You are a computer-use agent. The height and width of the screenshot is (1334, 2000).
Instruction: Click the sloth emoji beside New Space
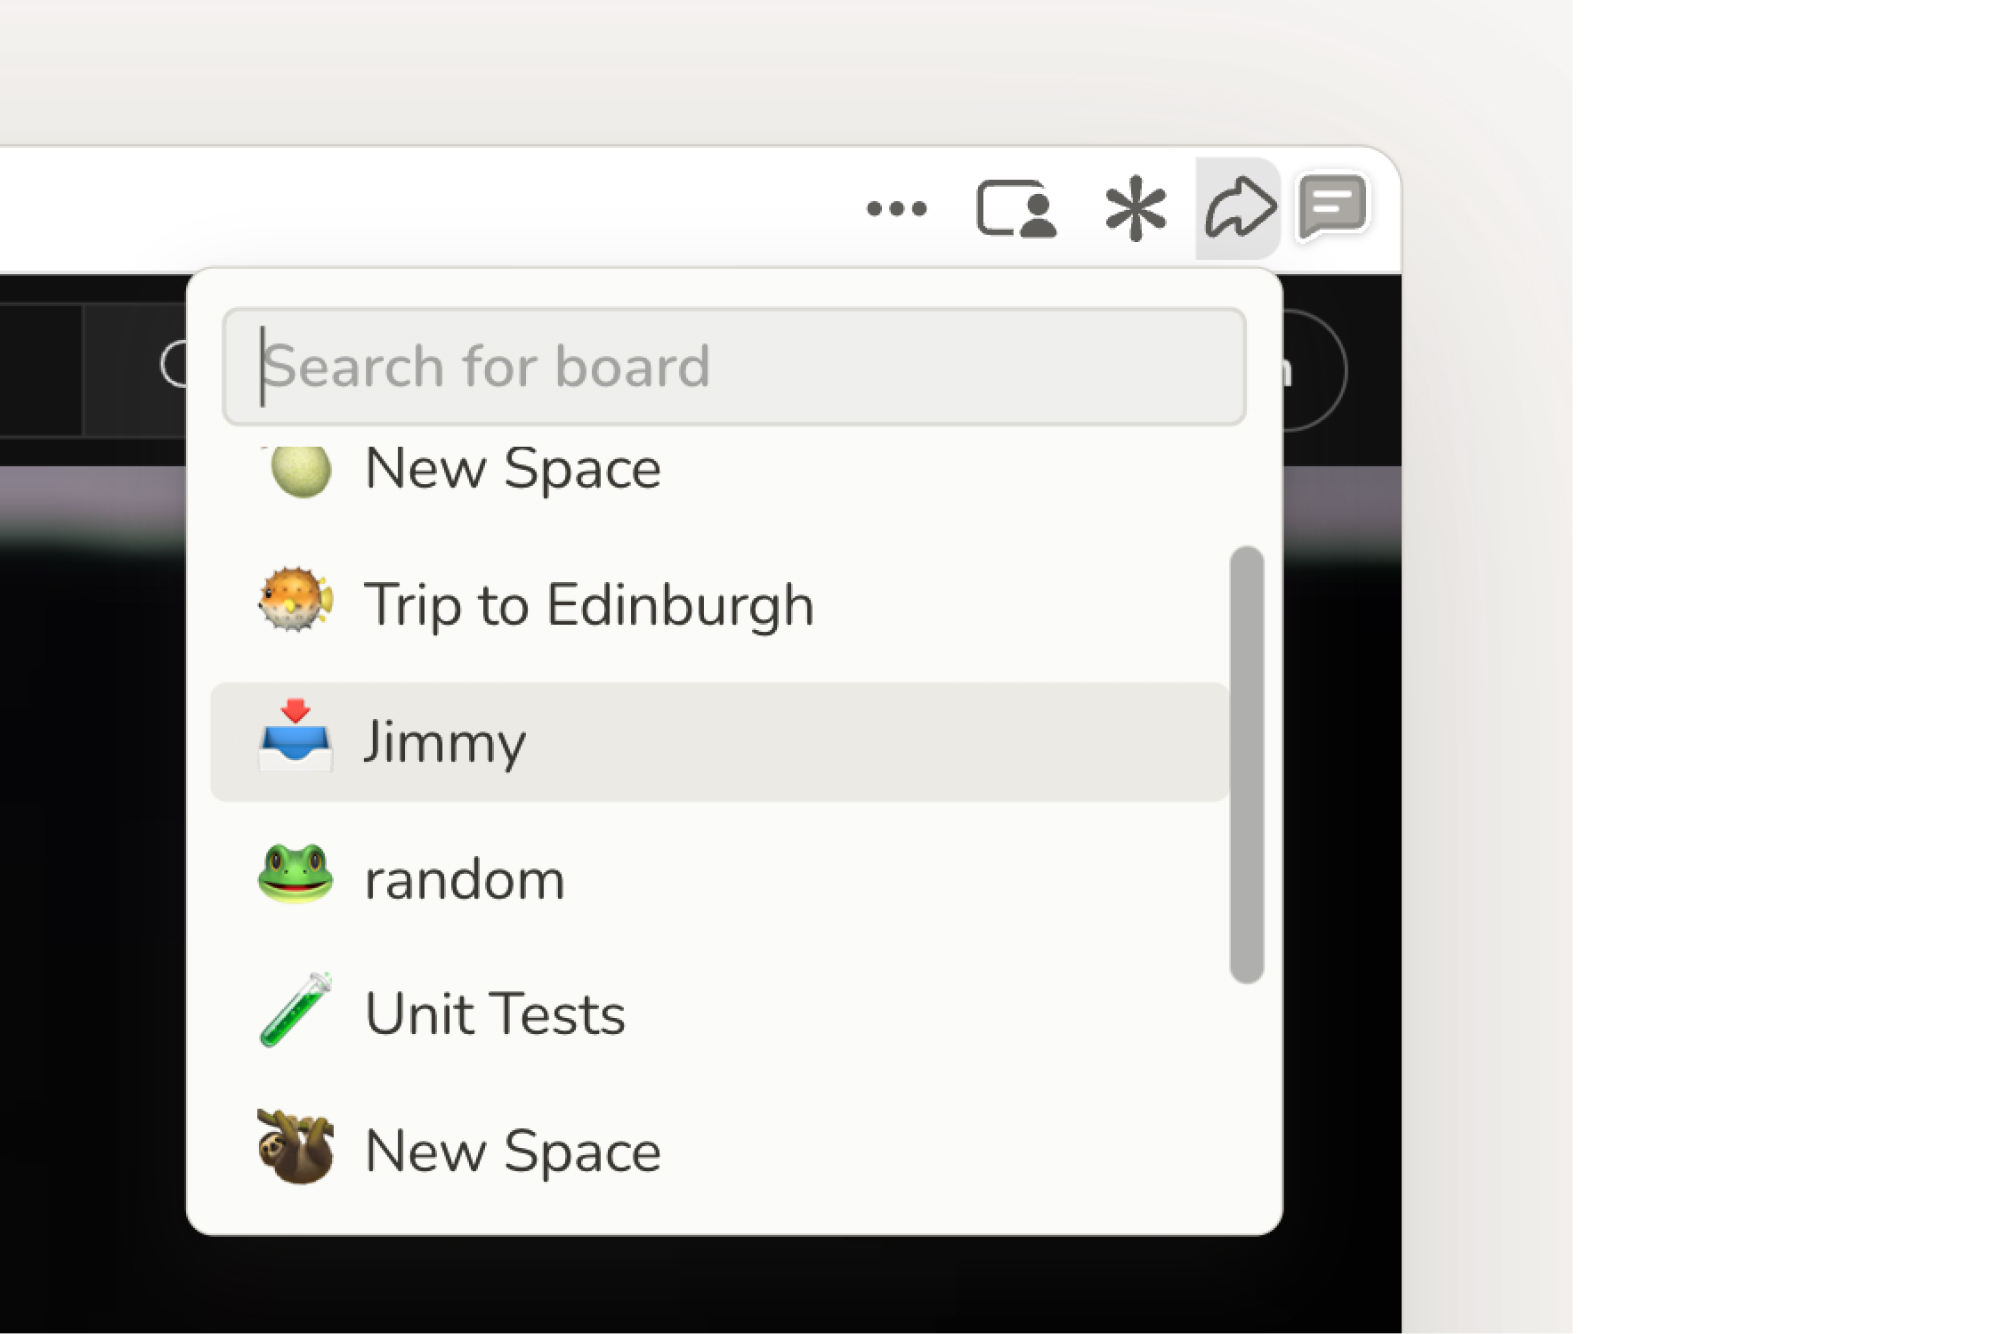tap(295, 1148)
